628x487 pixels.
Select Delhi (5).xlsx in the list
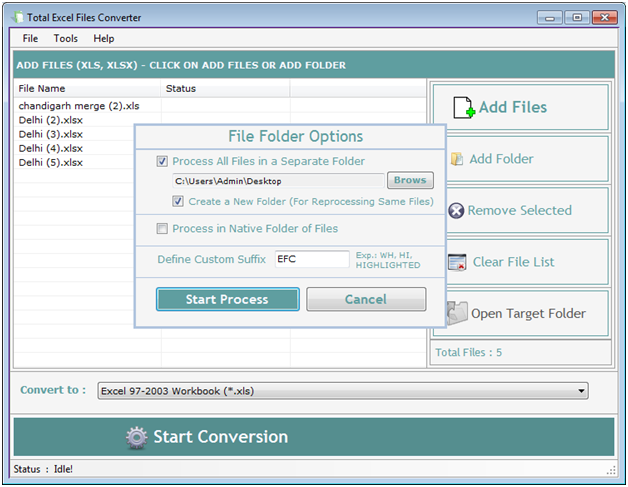pos(50,163)
